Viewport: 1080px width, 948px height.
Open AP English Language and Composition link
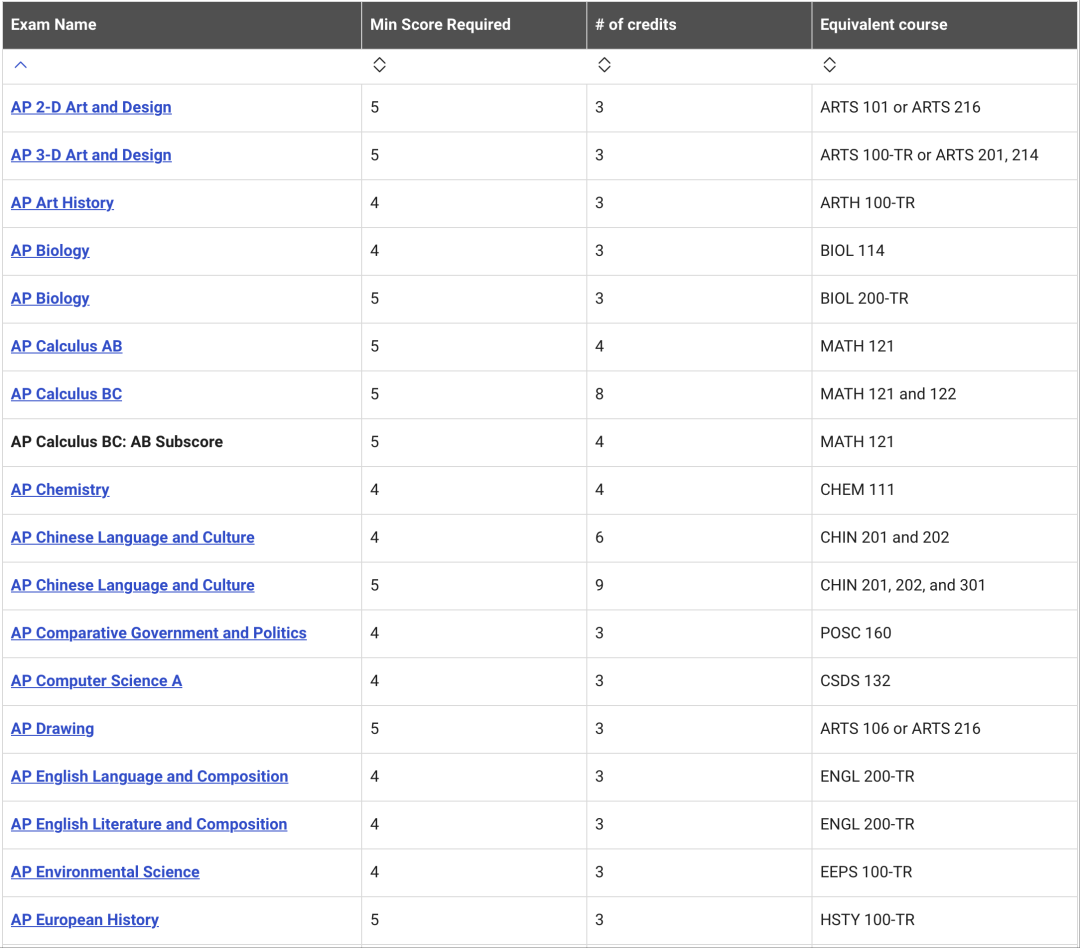[x=149, y=776]
